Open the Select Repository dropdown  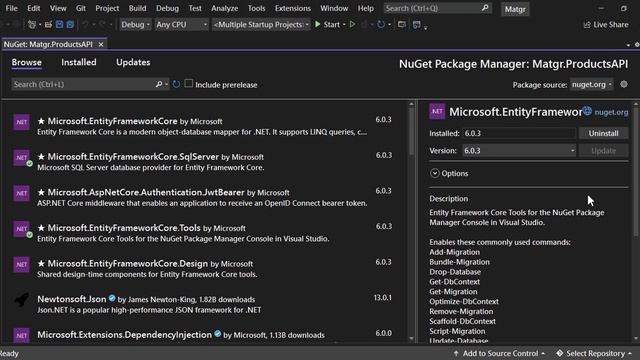click(593, 353)
